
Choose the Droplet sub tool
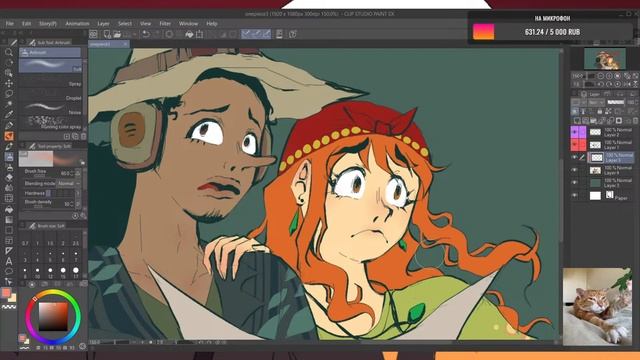51,95
